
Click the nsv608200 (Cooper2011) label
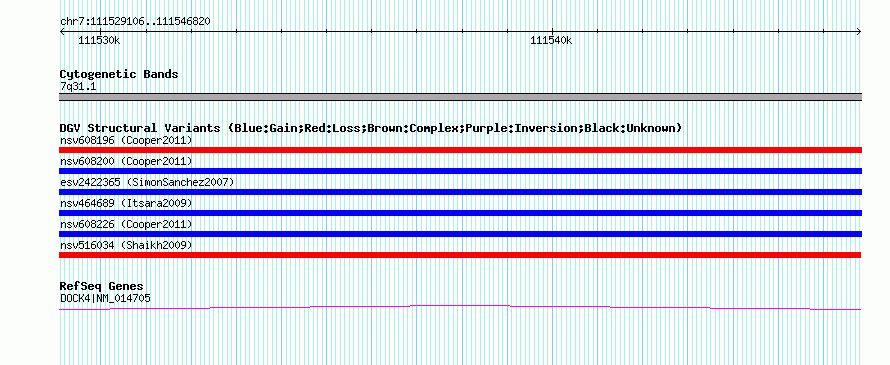point(126,161)
